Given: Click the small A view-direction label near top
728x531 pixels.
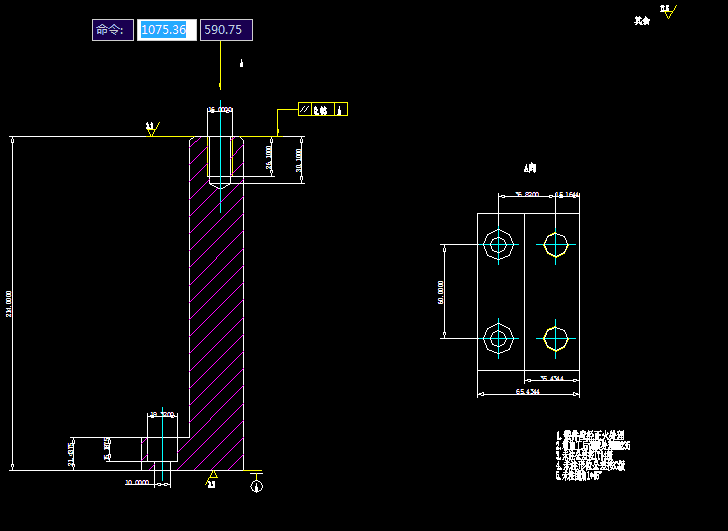Looking at the screenshot, I should (x=241, y=63).
